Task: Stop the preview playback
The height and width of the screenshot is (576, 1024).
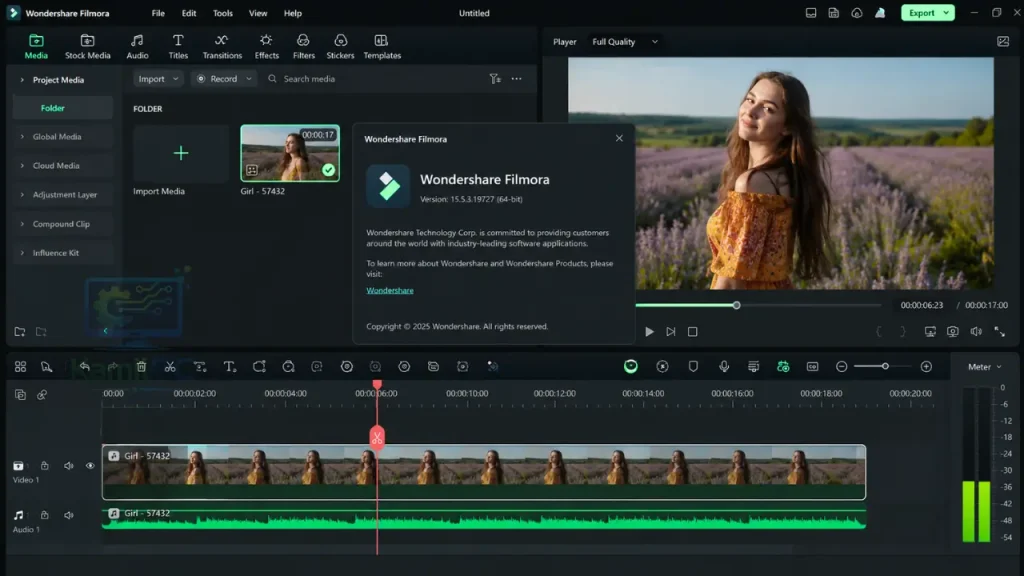Action: [x=692, y=332]
